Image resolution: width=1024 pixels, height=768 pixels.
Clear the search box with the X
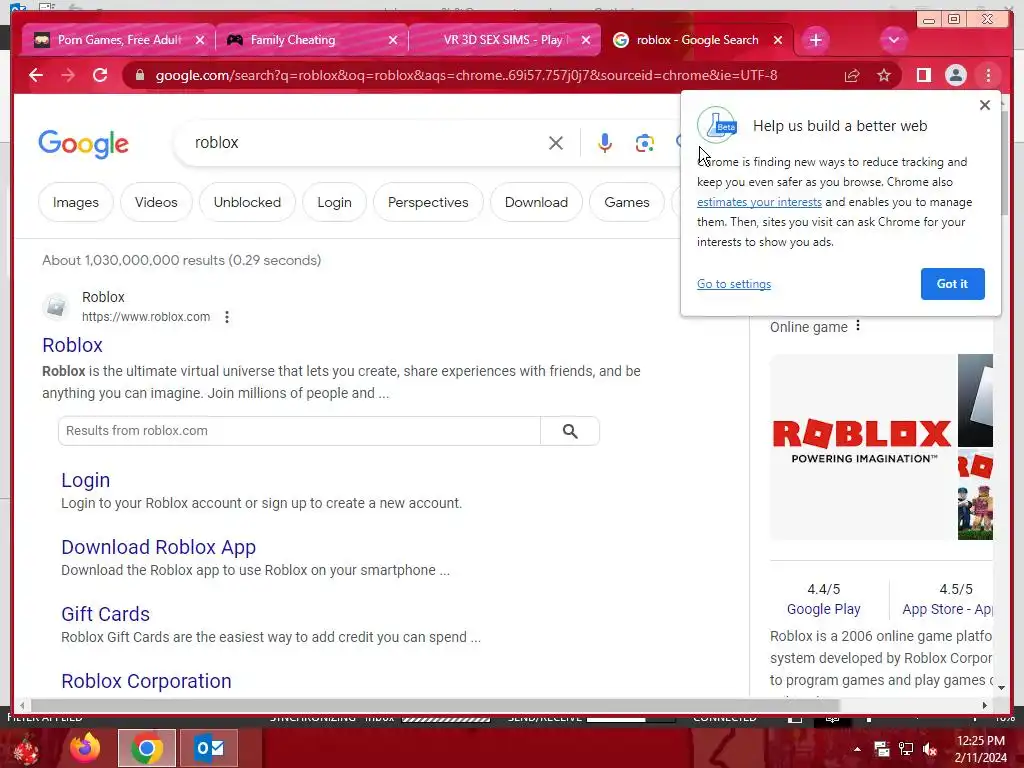coord(556,143)
